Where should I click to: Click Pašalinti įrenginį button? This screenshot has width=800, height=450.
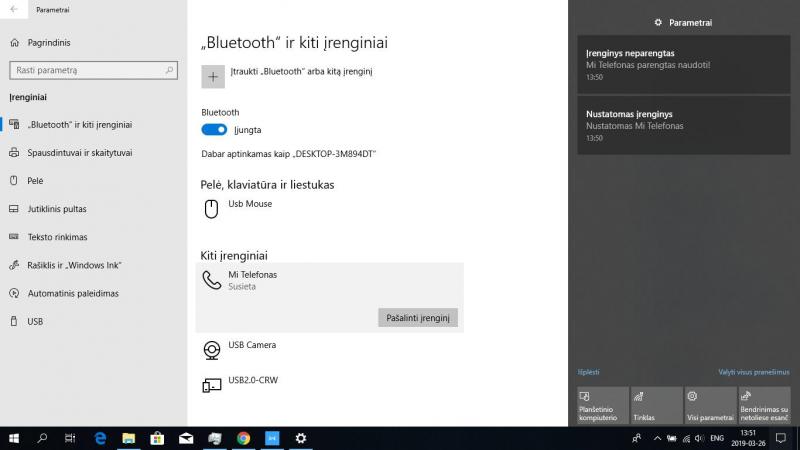click(418, 318)
